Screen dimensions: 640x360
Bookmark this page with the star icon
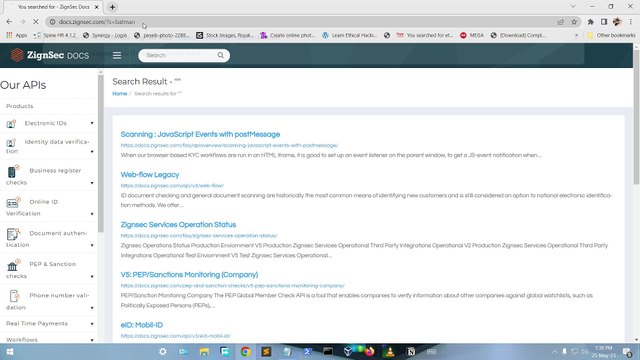point(574,22)
